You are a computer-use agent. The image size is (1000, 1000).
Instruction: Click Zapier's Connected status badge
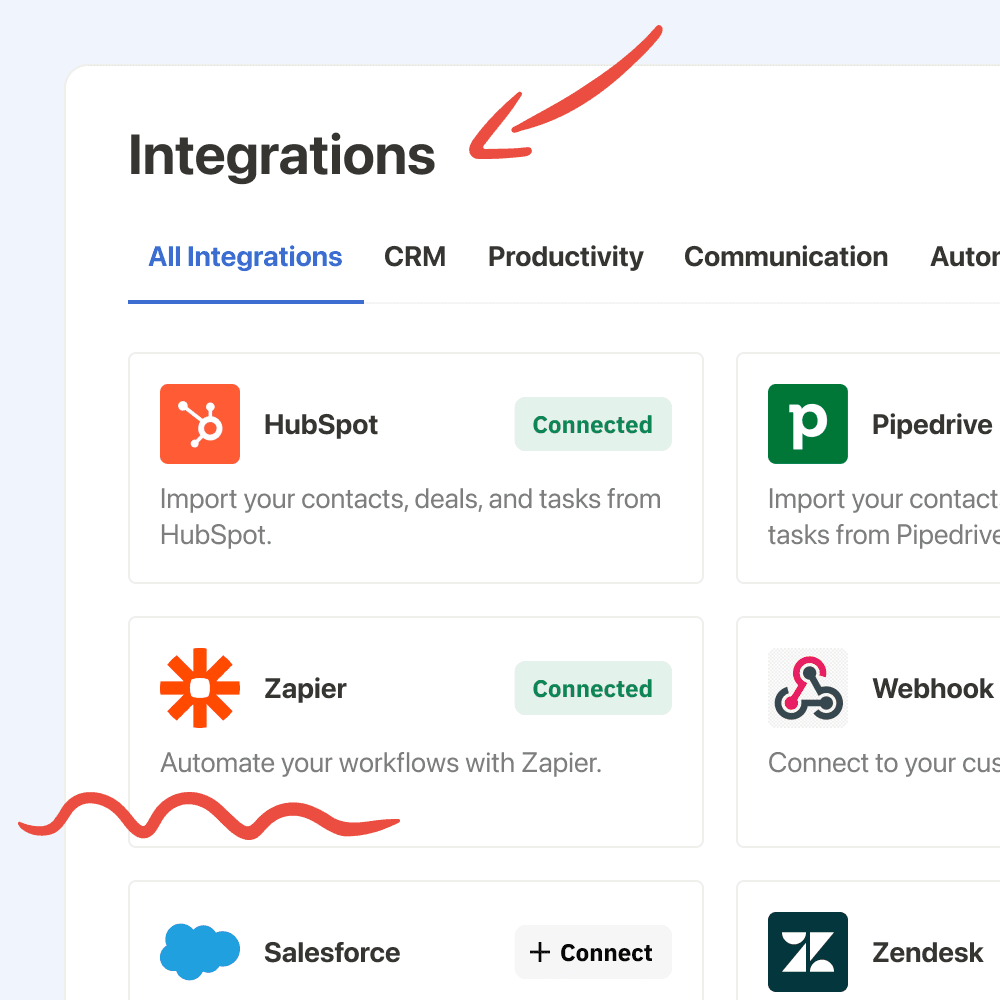(593, 688)
